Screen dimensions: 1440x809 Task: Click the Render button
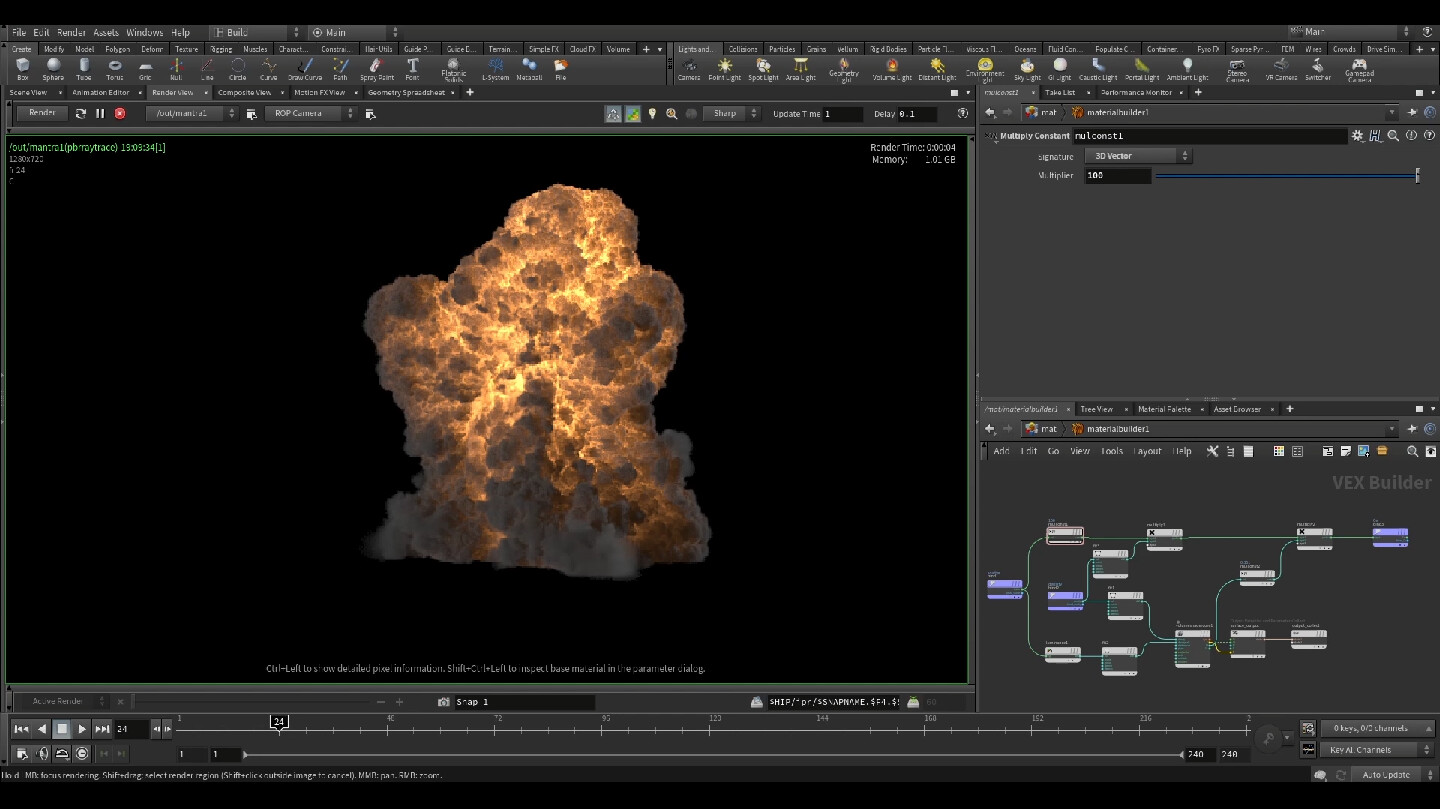(41, 113)
